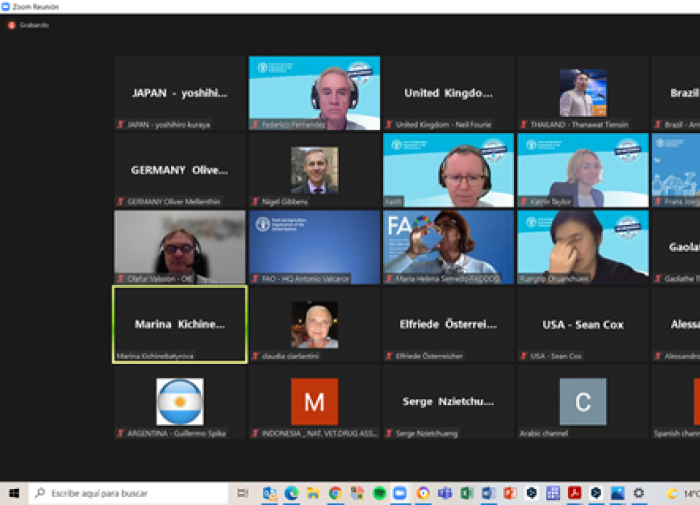Open Outlook from the taskbar
The width and height of the screenshot is (700, 505).
pyautogui.click(x=270, y=493)
